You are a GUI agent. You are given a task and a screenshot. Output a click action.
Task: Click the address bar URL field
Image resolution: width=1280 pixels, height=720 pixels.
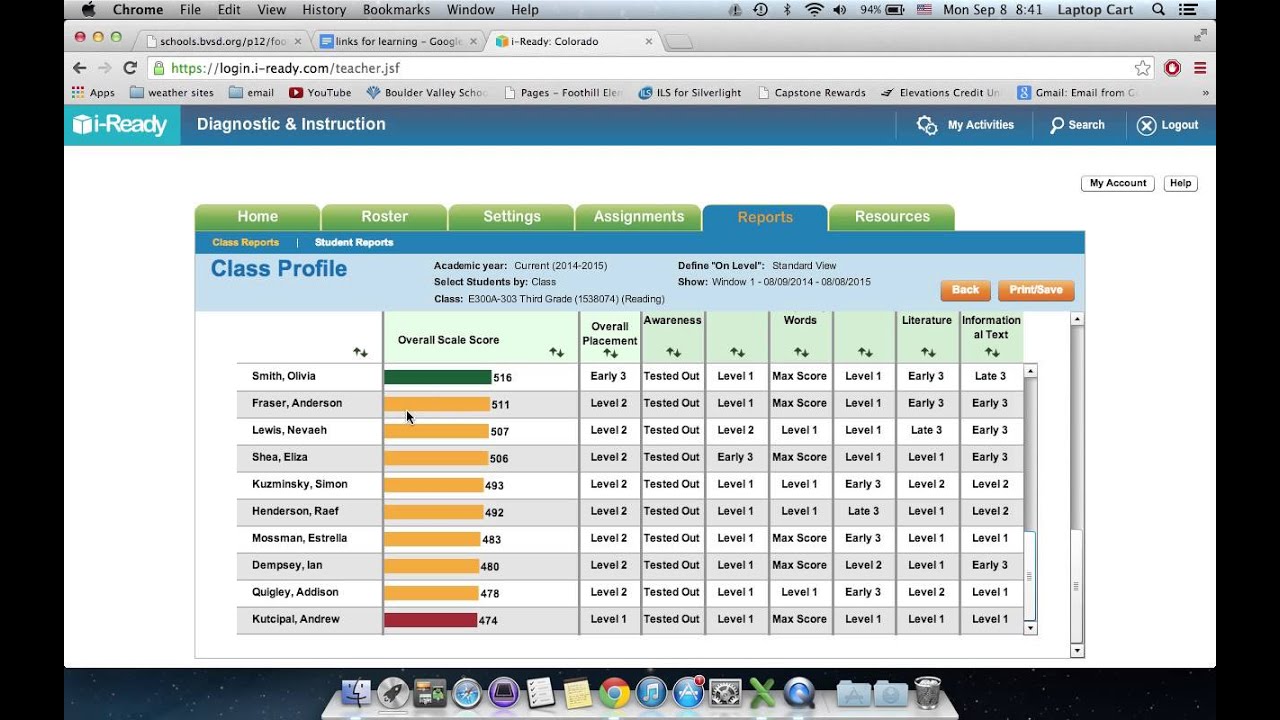coord(640,68)
